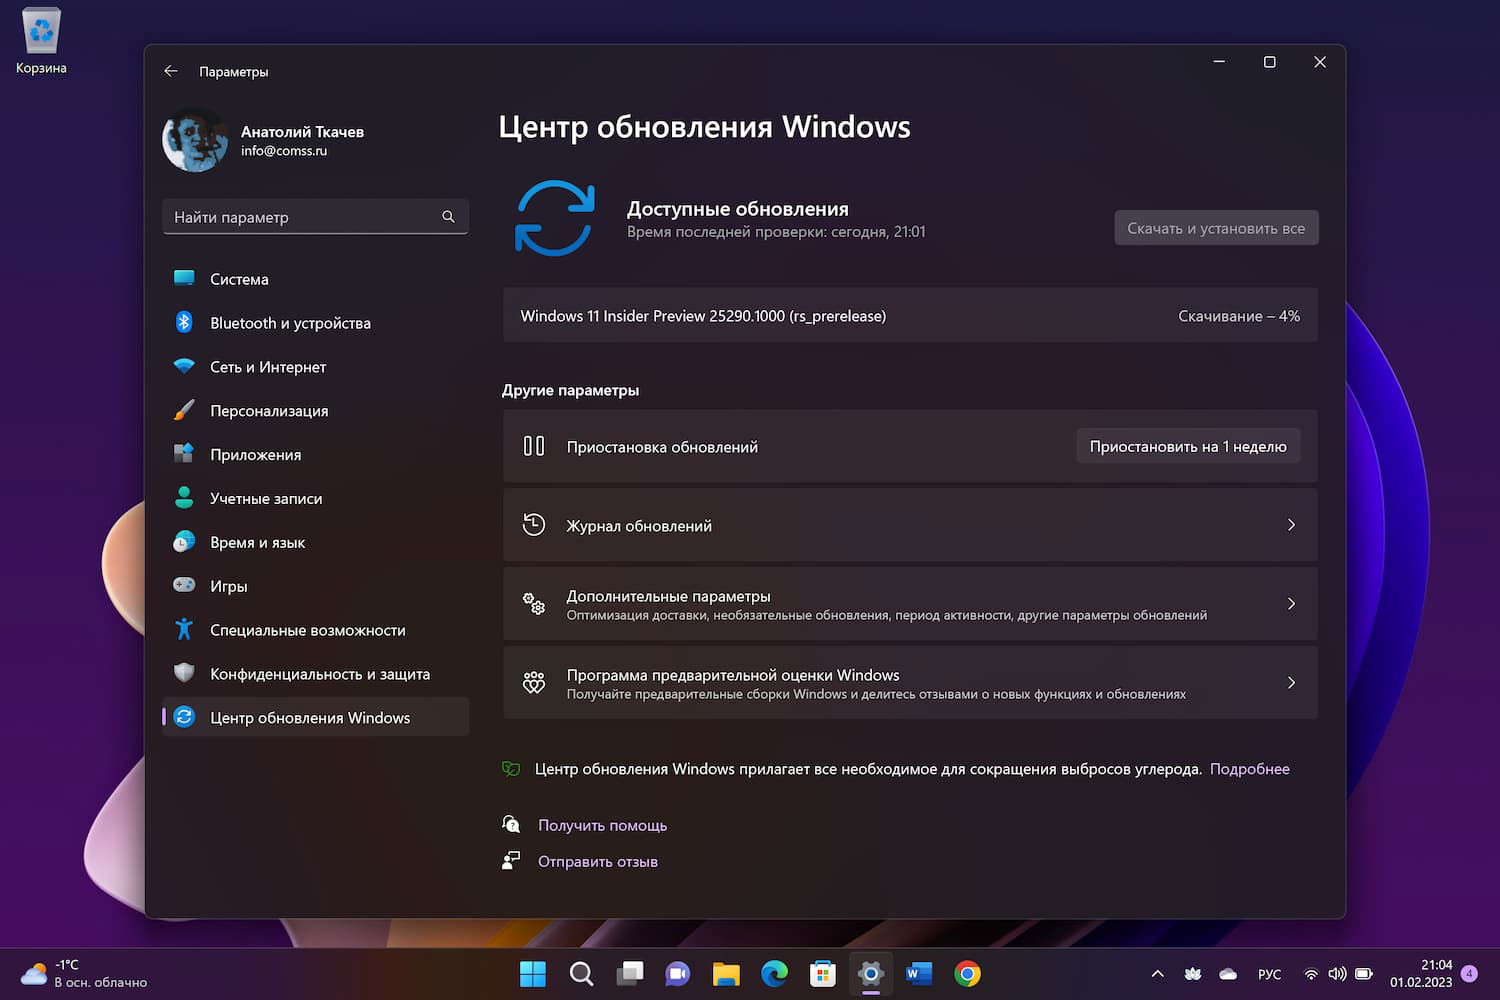The image size is (1500, 1000).
Task: Click the Windows 11 Insider Preview download progress row
Action: pyautogui.click(x=910, y=315)
